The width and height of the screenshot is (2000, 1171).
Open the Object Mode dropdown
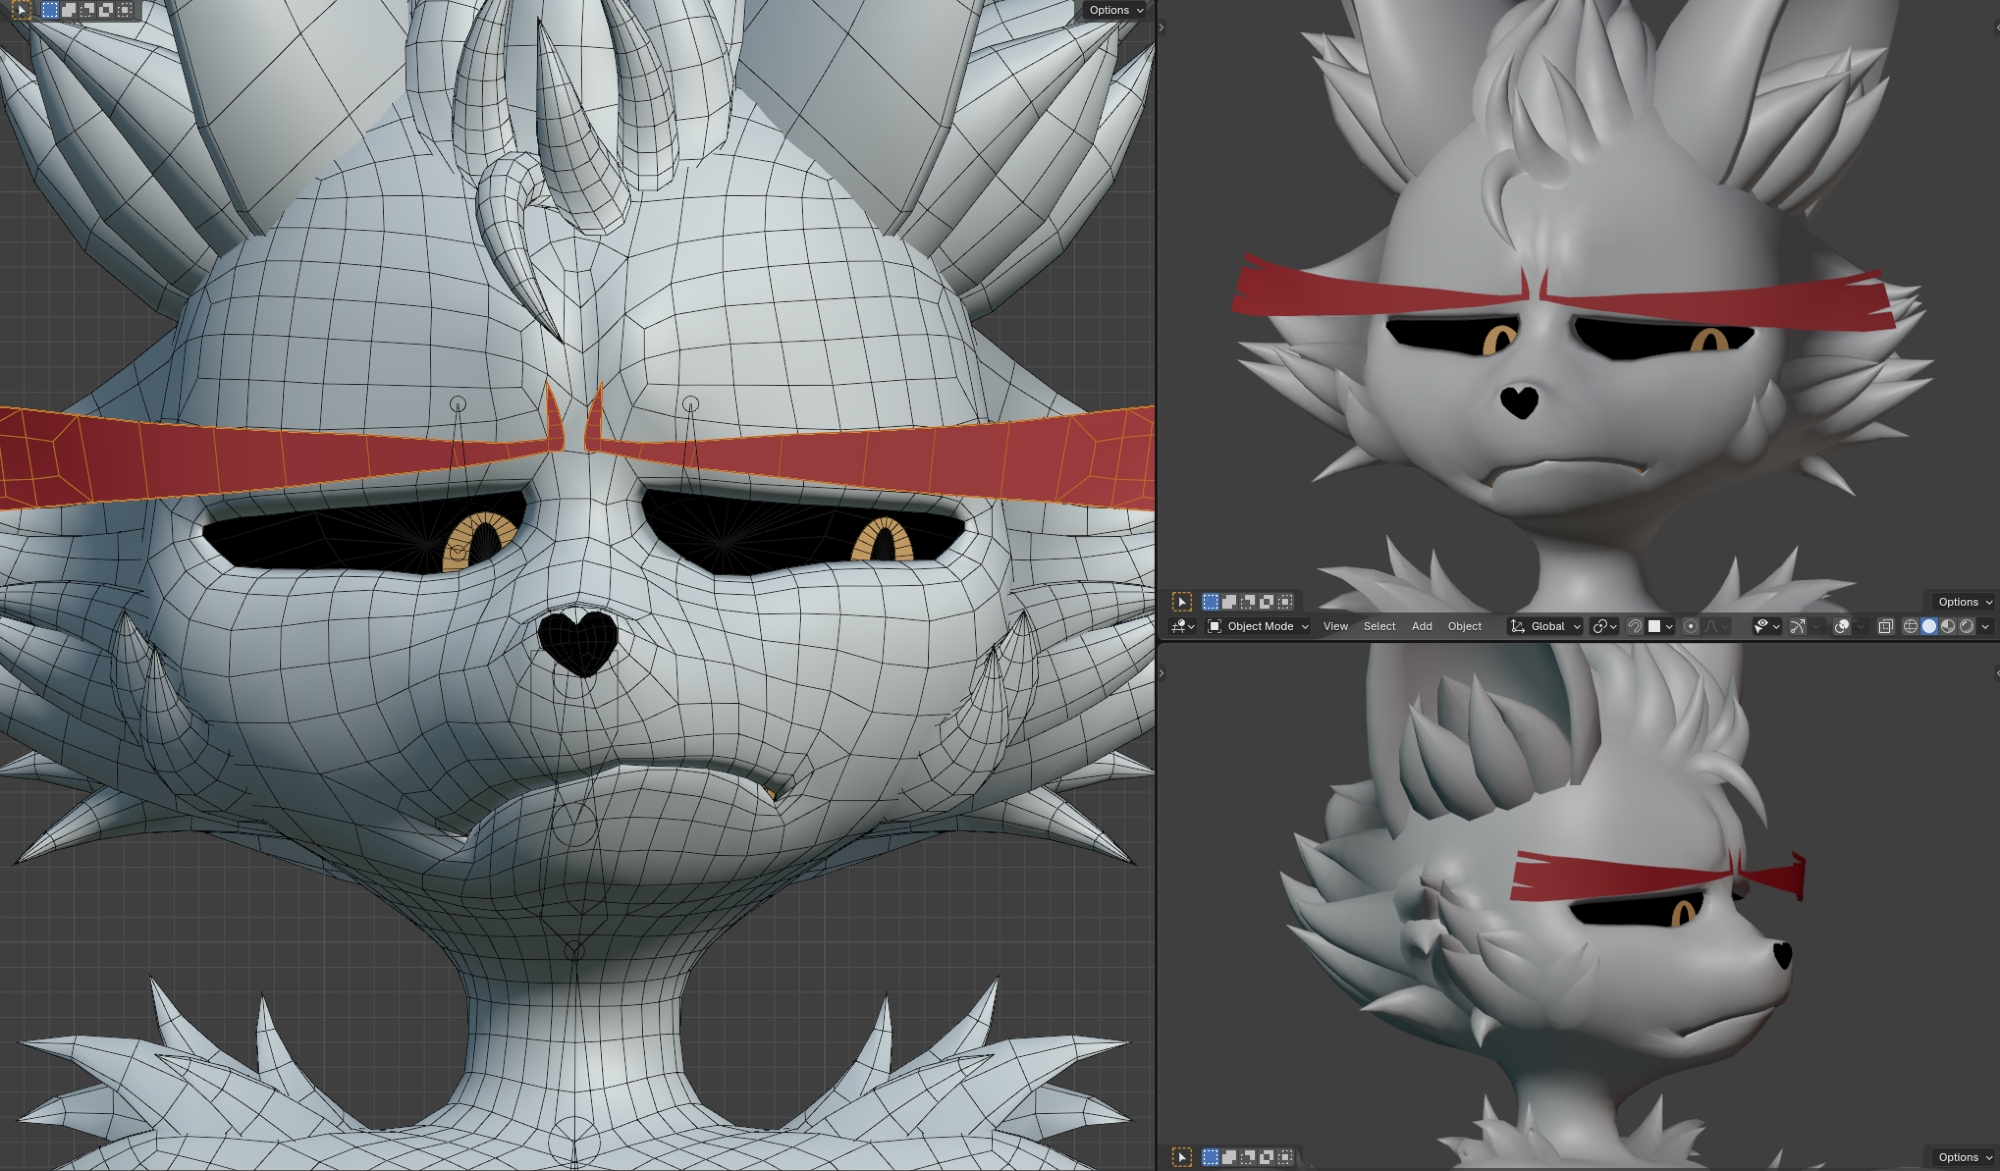1258,626
